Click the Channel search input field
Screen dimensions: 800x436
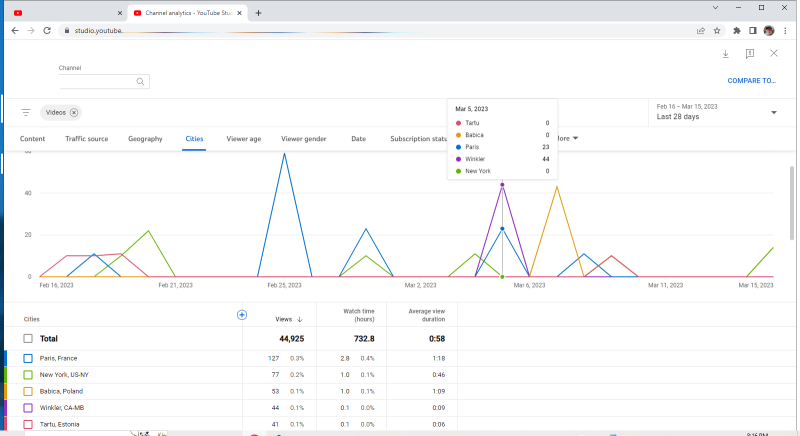click(95, 82)
